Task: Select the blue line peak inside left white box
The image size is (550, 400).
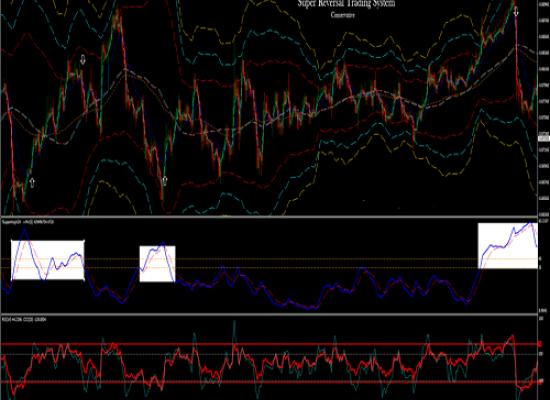Action: (24, 230)
